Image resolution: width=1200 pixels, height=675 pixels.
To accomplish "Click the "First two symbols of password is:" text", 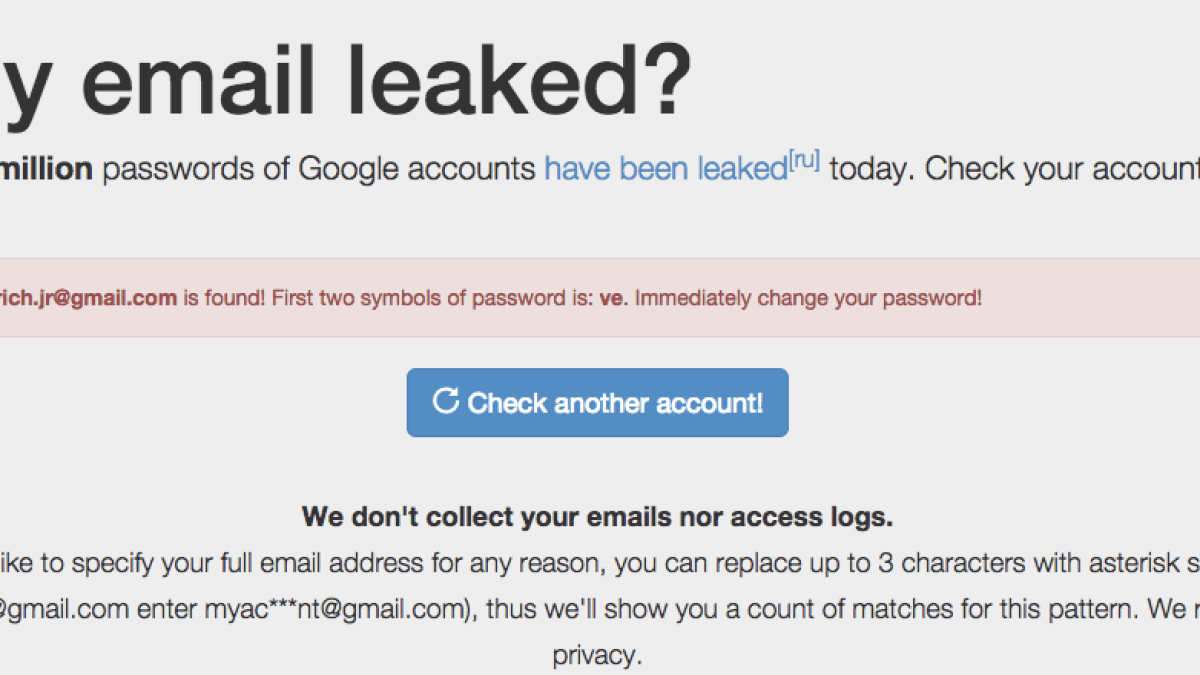I will point(432,298).
